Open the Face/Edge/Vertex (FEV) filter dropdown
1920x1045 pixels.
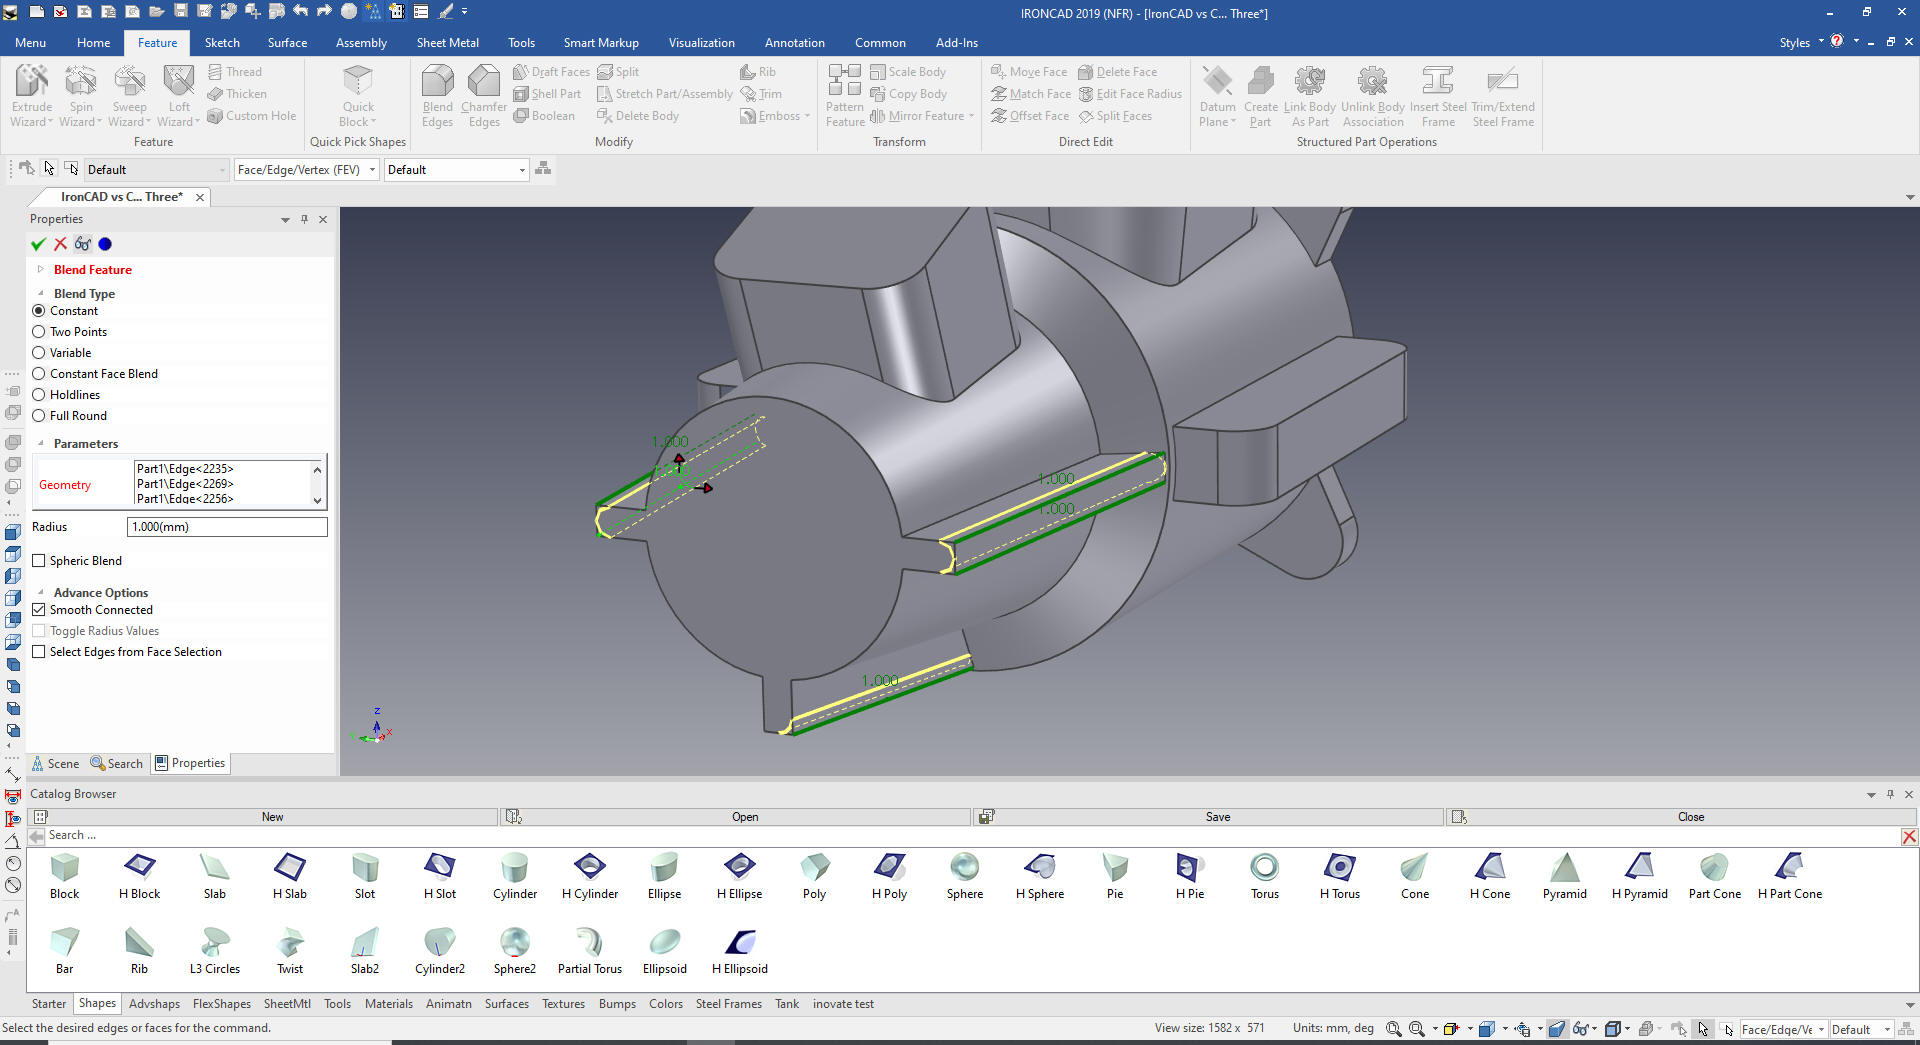point(372,170)
